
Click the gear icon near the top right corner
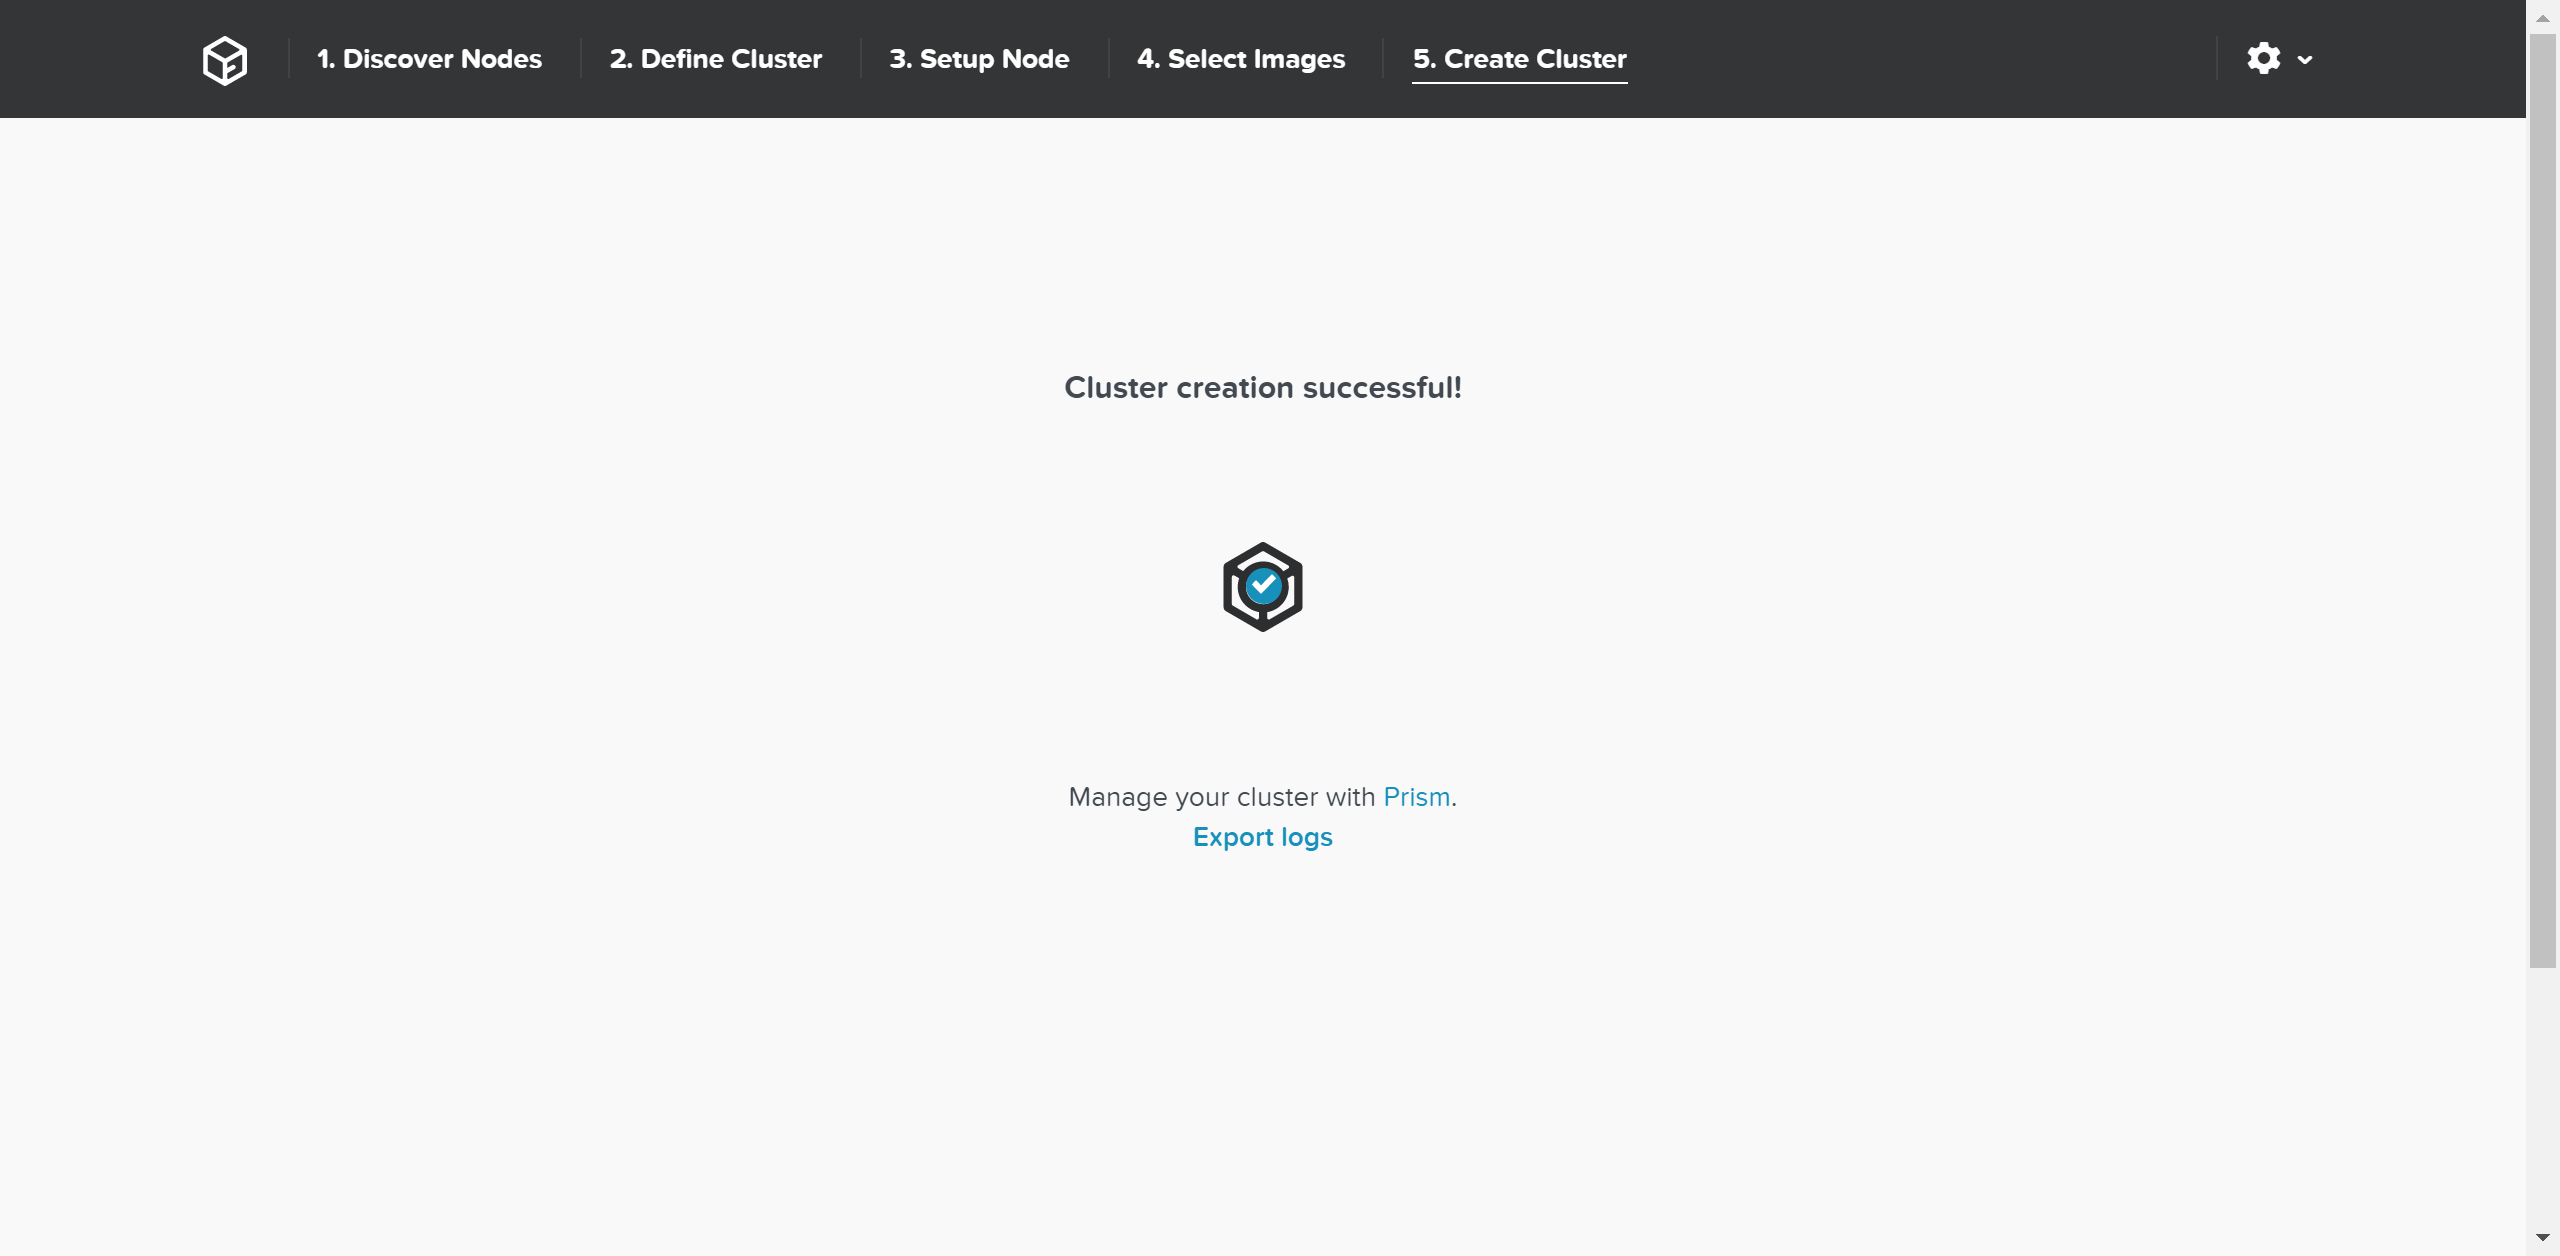(x=2264, y=58)
